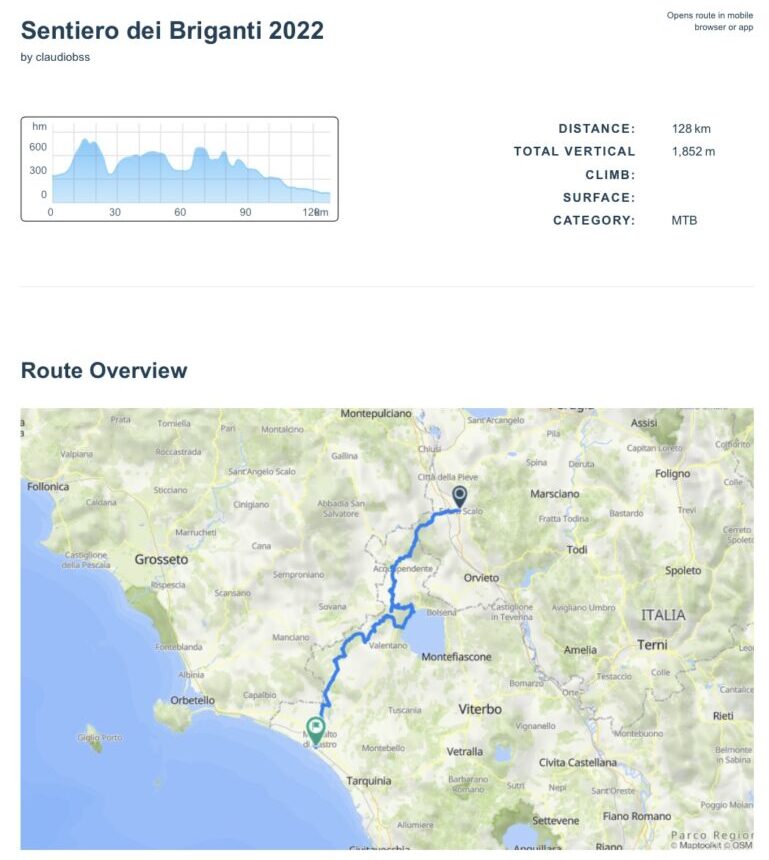Click the elevation profile chart
Image resolution: width=769 pixels, height=860 pixels.
[x=179, y=169]
